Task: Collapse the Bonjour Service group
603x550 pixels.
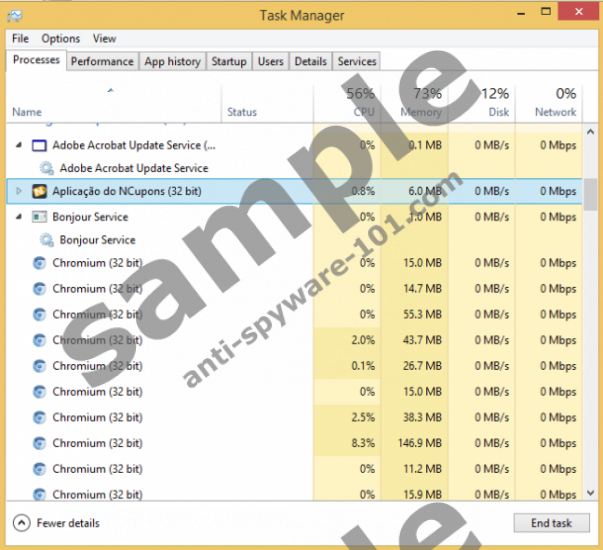Action: [x=19, y=217]
